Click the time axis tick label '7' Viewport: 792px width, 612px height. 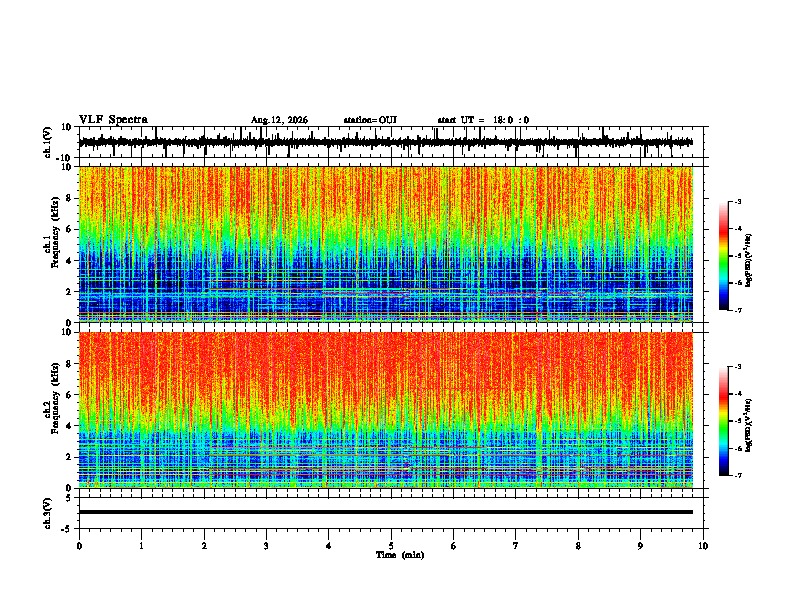[x=516, y=546]
